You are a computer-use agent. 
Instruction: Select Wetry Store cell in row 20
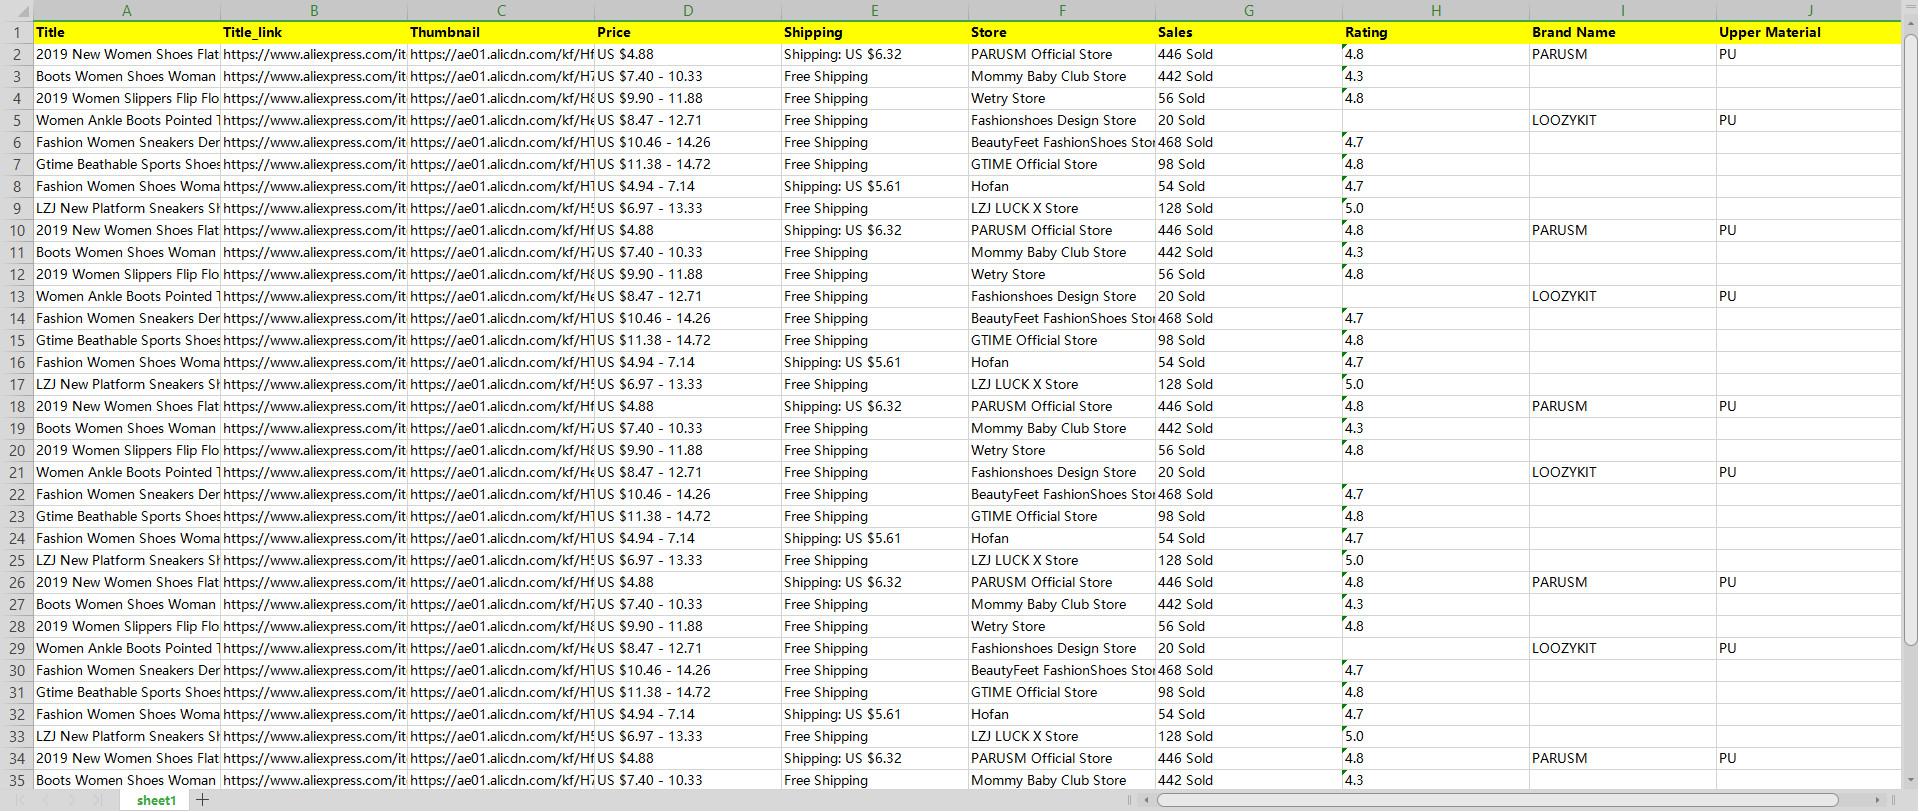pyautogui.click(x=1062, y=450)
